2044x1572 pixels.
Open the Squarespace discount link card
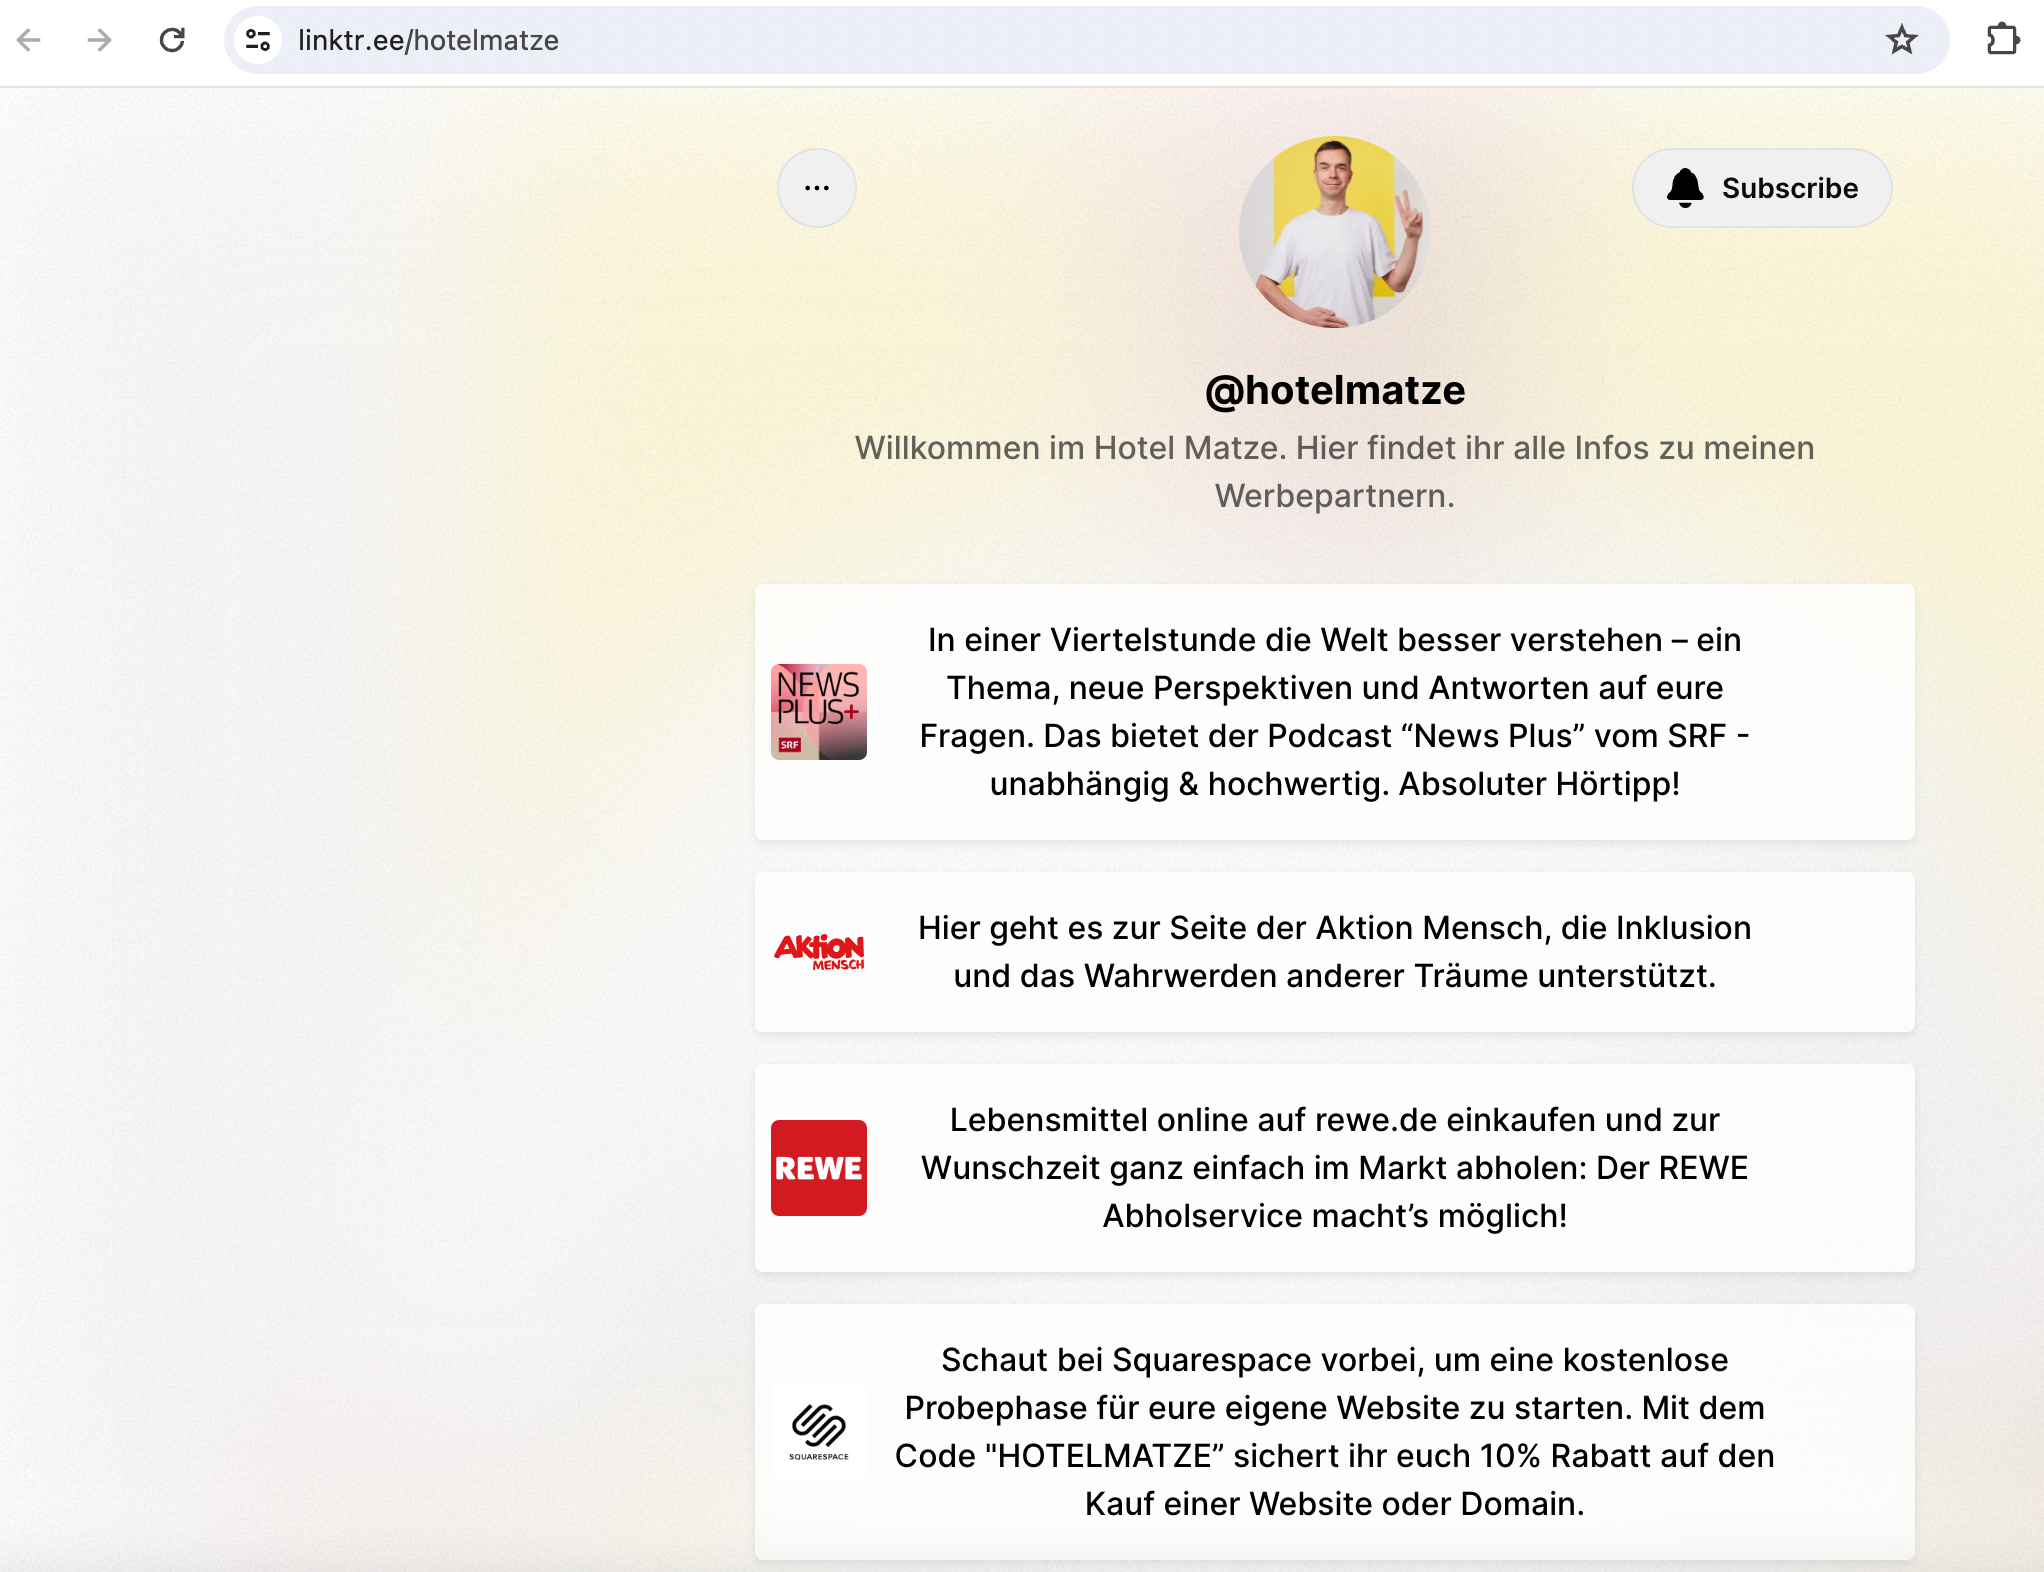click(1334, 1432)
